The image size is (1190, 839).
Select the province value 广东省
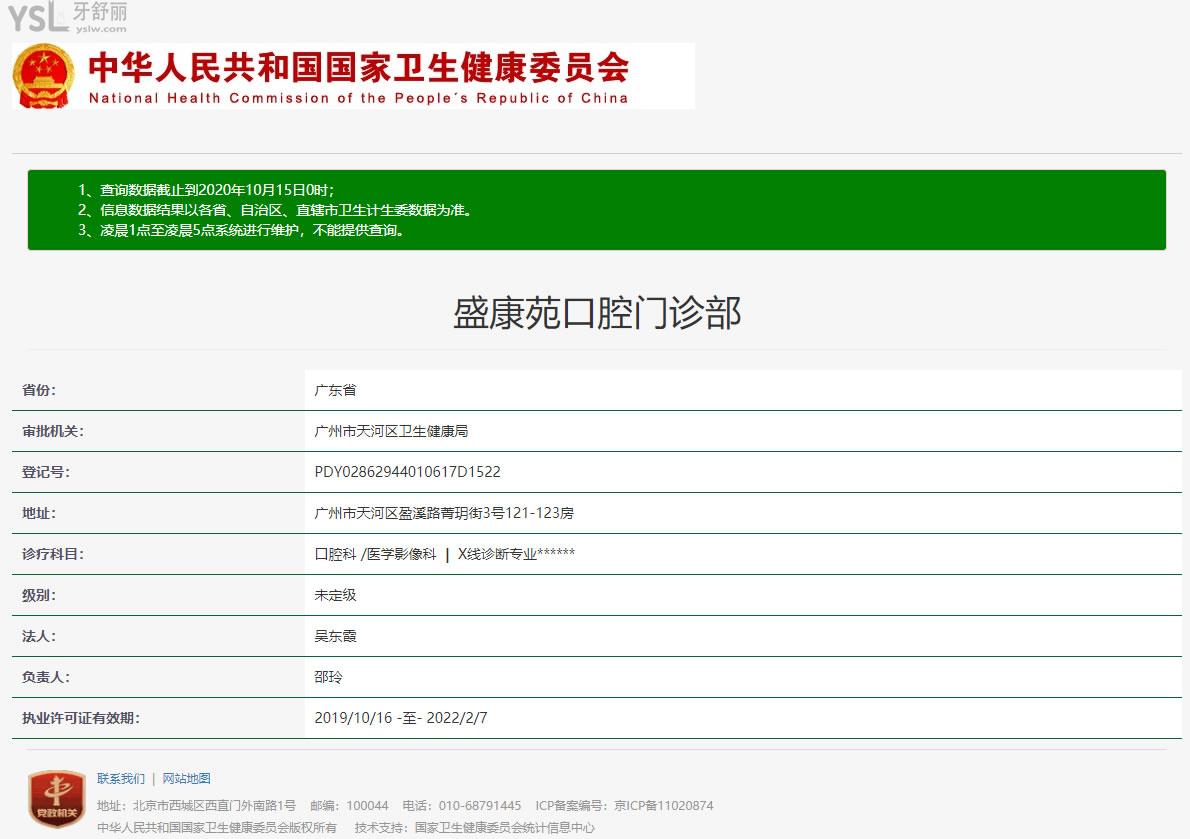pyautogui.click(x=335, y=390)
